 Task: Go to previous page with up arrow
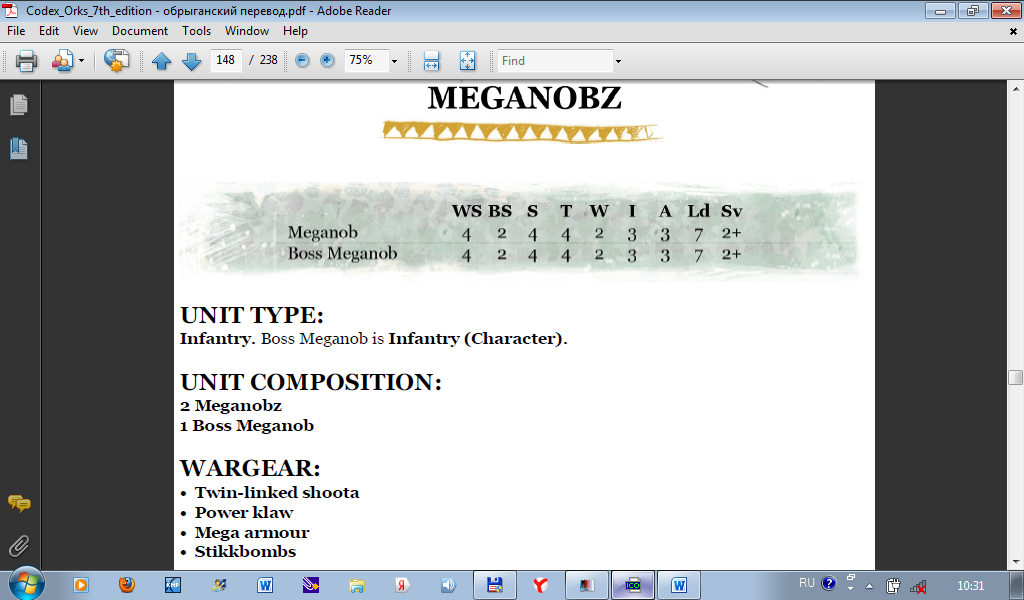point(161,61)
